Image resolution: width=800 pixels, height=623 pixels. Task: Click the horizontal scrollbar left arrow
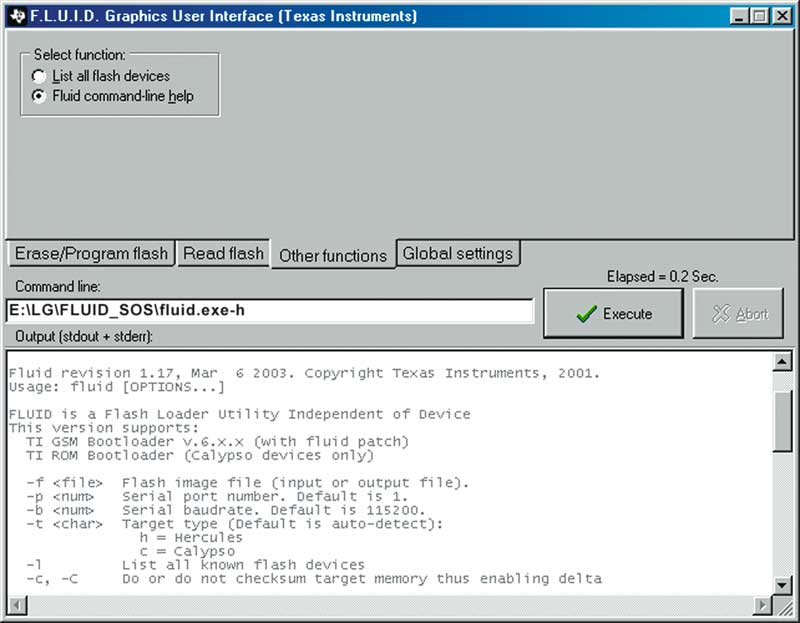18,605
